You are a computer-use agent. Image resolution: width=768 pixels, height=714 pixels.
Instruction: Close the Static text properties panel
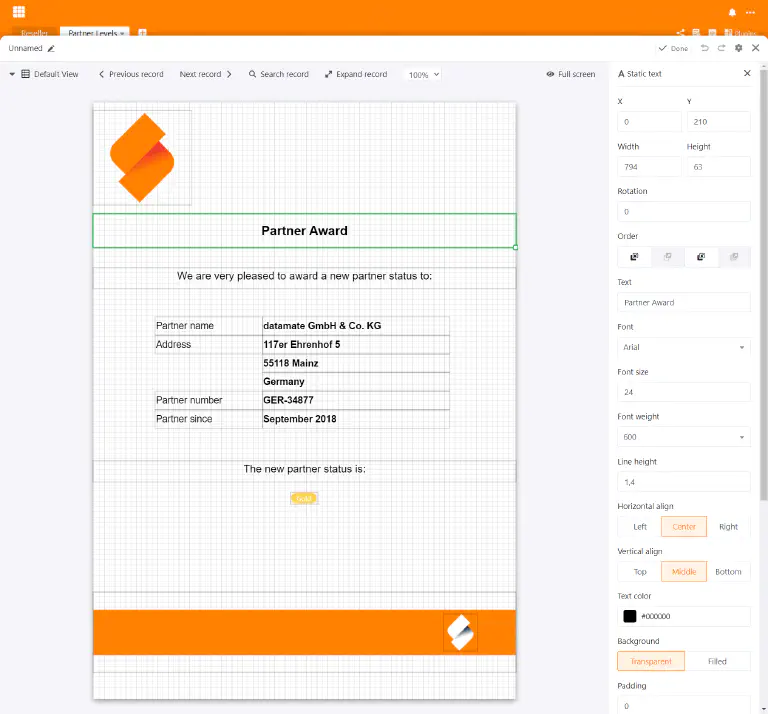coord(747,73)
